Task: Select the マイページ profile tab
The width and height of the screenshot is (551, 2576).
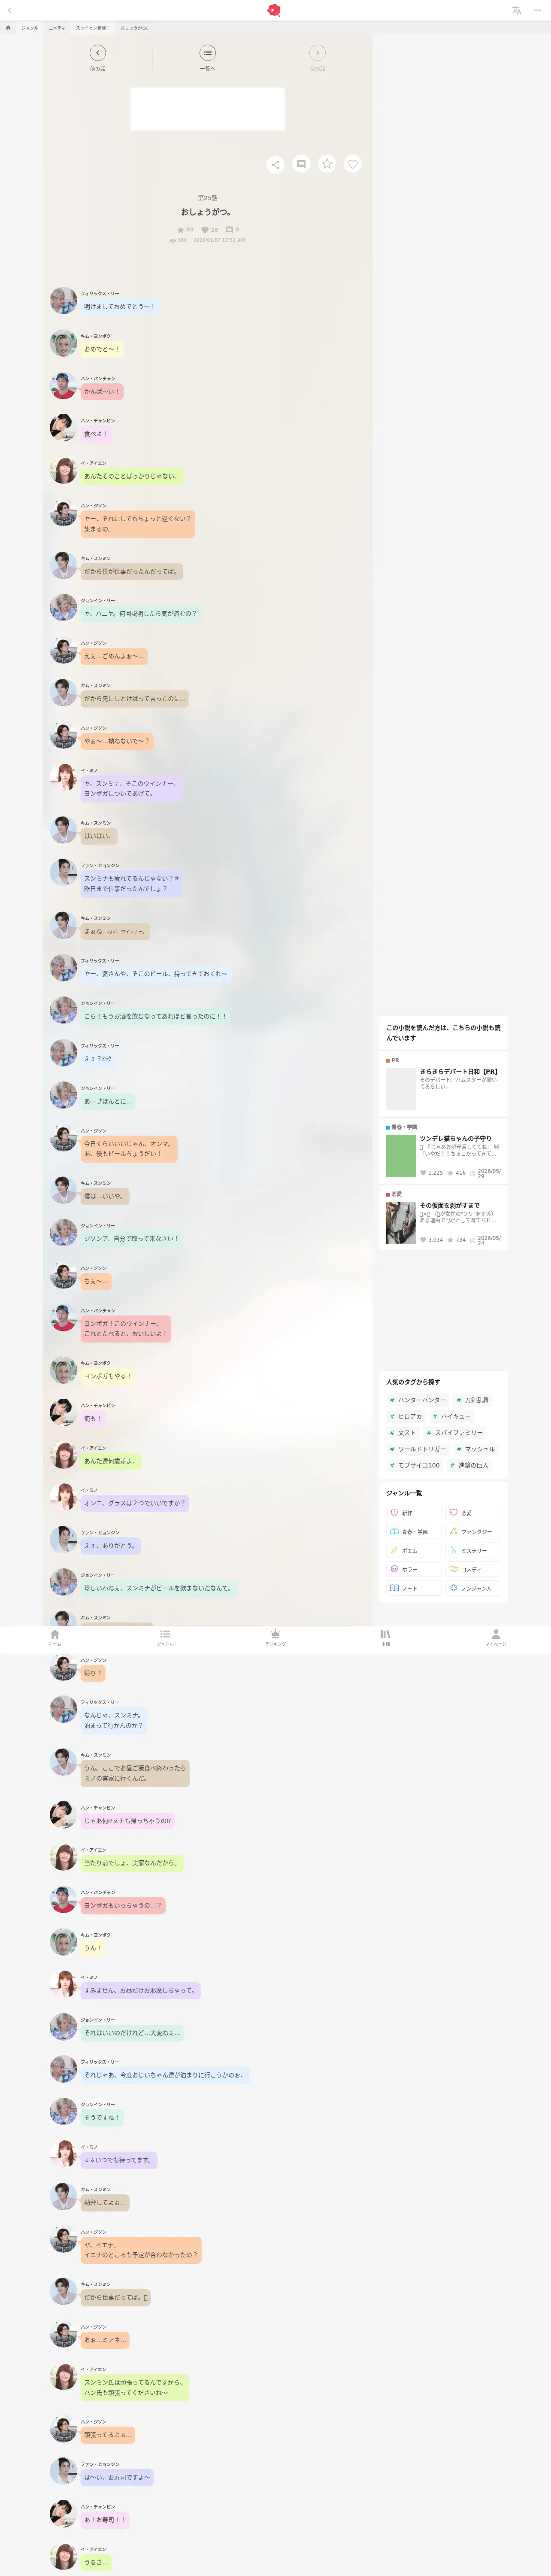Action: pyautogui.click(x=496, y=1637)
